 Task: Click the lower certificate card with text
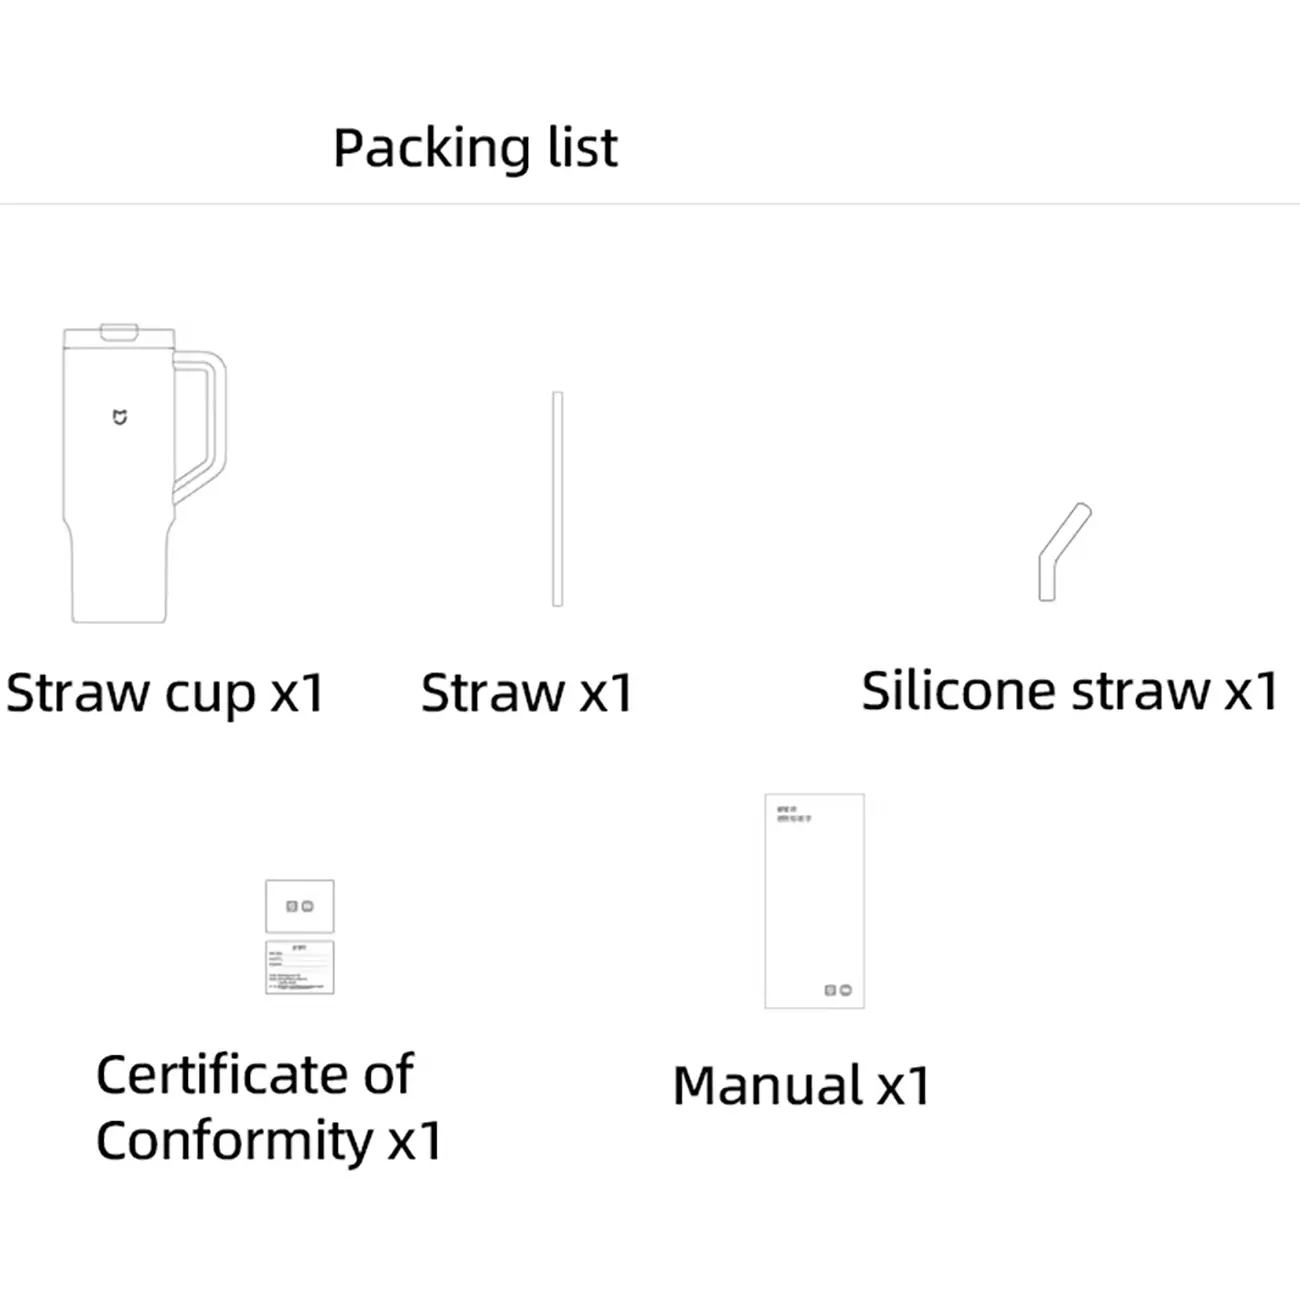pyautogui.click(x=299, y=967)
